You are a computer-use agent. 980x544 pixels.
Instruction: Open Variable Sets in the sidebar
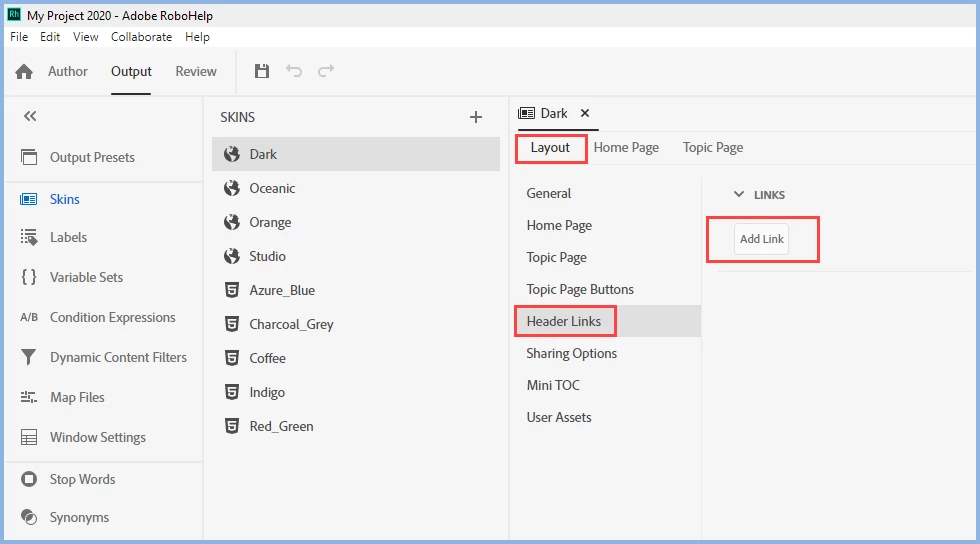(86, 277)
